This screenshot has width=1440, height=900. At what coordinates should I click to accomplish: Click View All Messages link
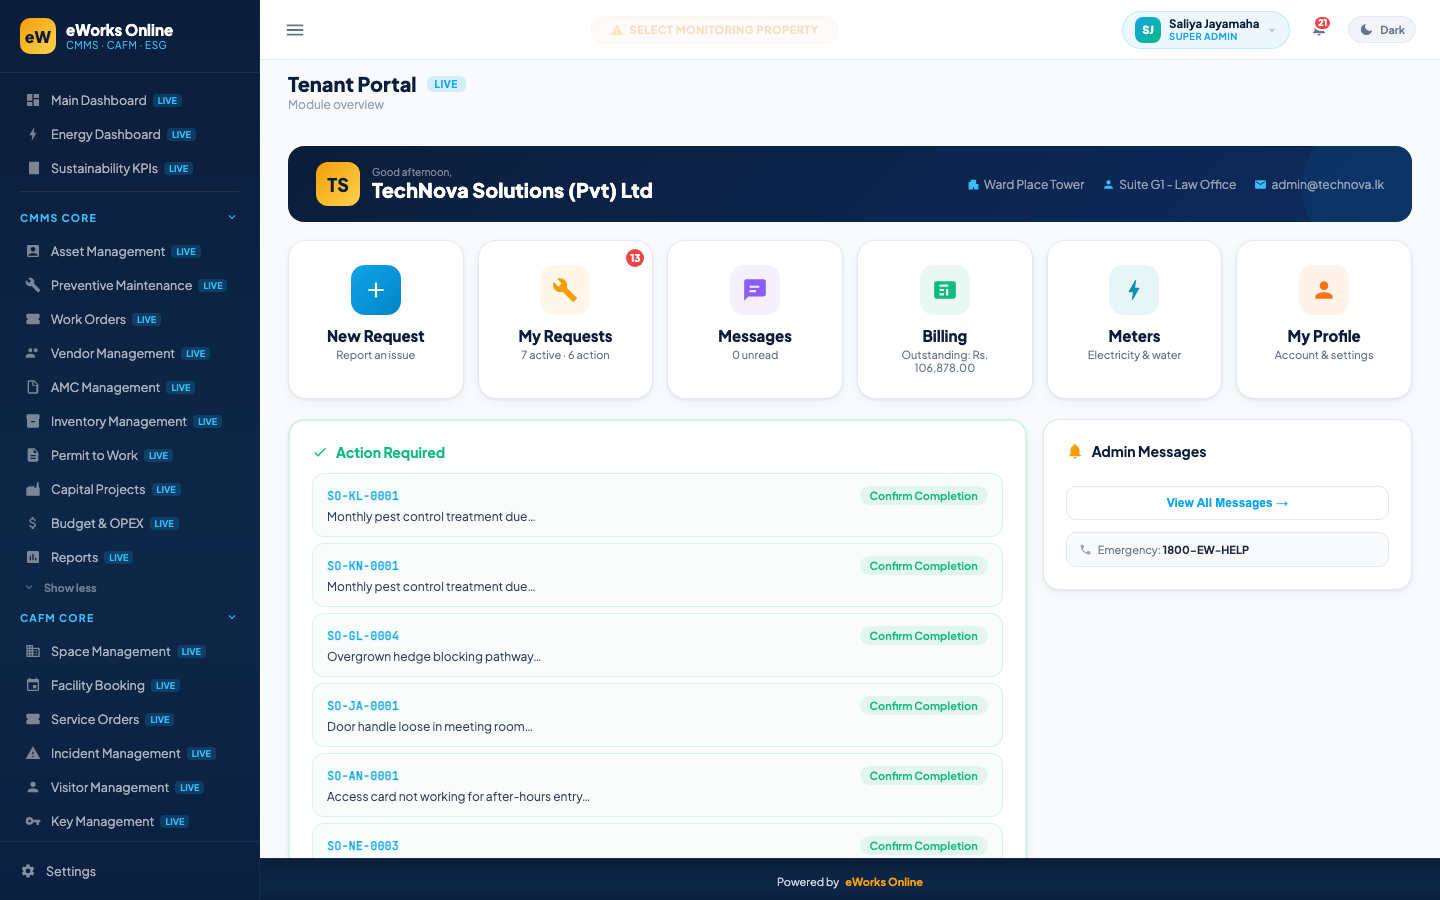1227,503
